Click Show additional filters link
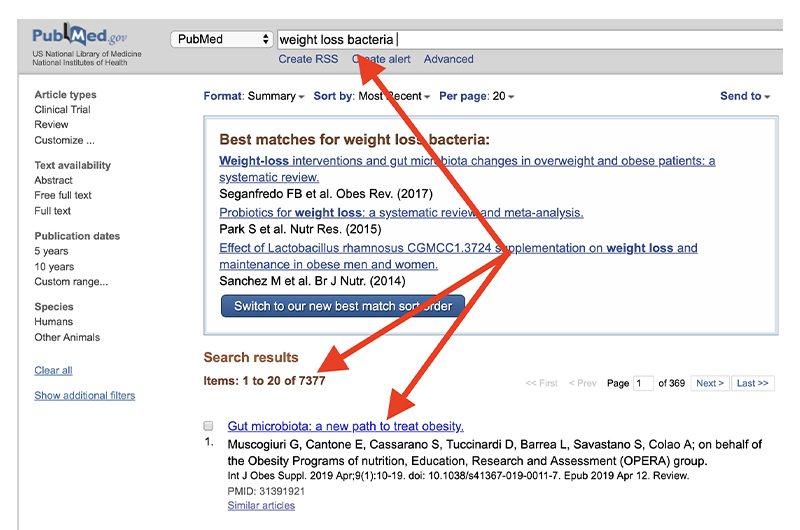 click(84, 396)
